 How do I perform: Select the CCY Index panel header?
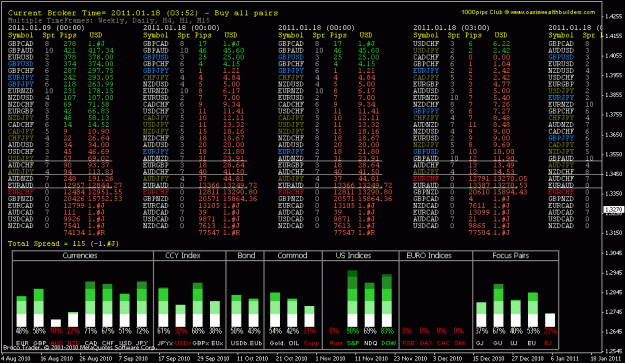(183, 255)
